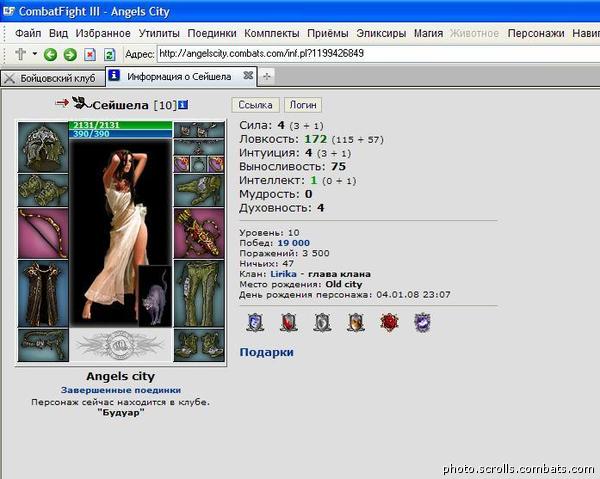The height and width of the screenshot is (479, 600).
Task: Open the Магия menu
Action: pos(428,33)
